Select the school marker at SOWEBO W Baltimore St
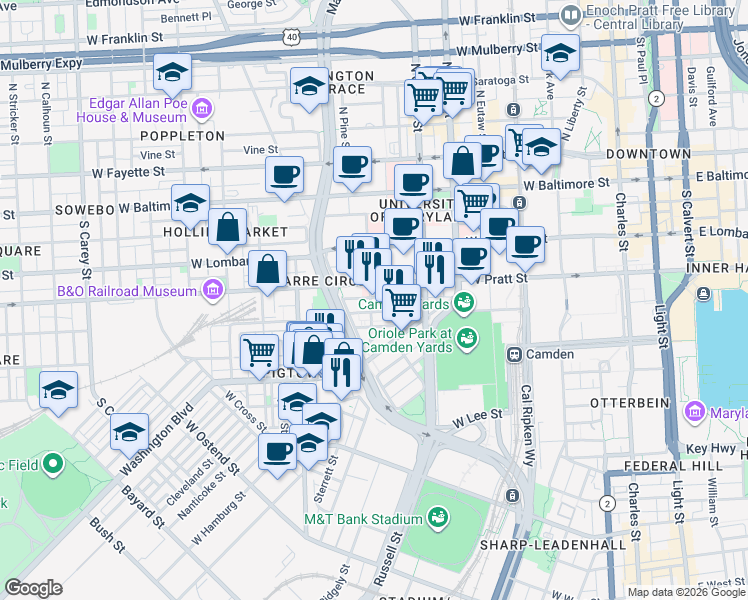The height and width of the screenshot is (600, 748). pos(190,207)
